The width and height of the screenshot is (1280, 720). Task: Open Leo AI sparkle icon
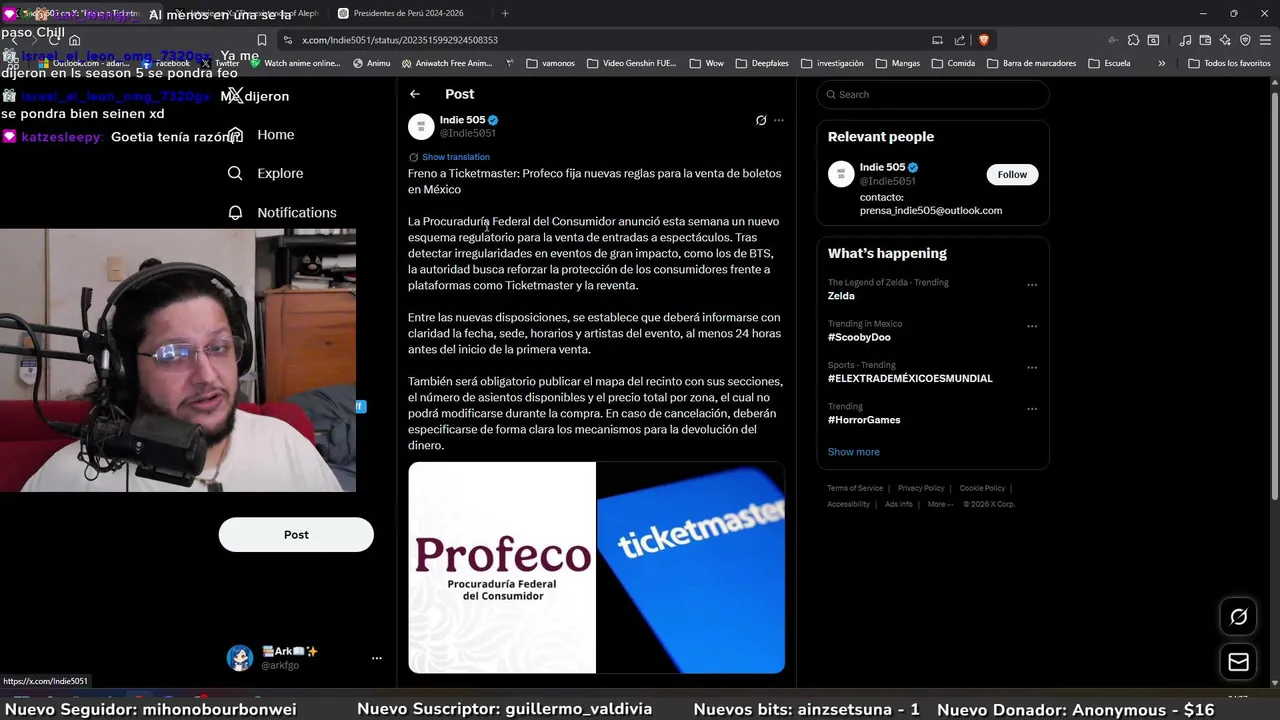1226,40
